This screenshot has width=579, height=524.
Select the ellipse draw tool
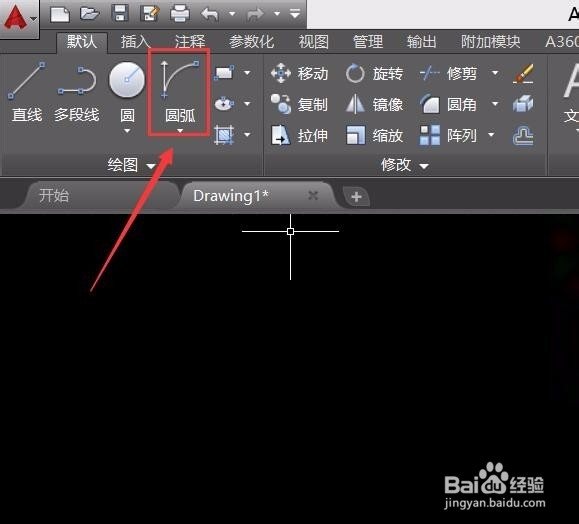tap(224, 104)
